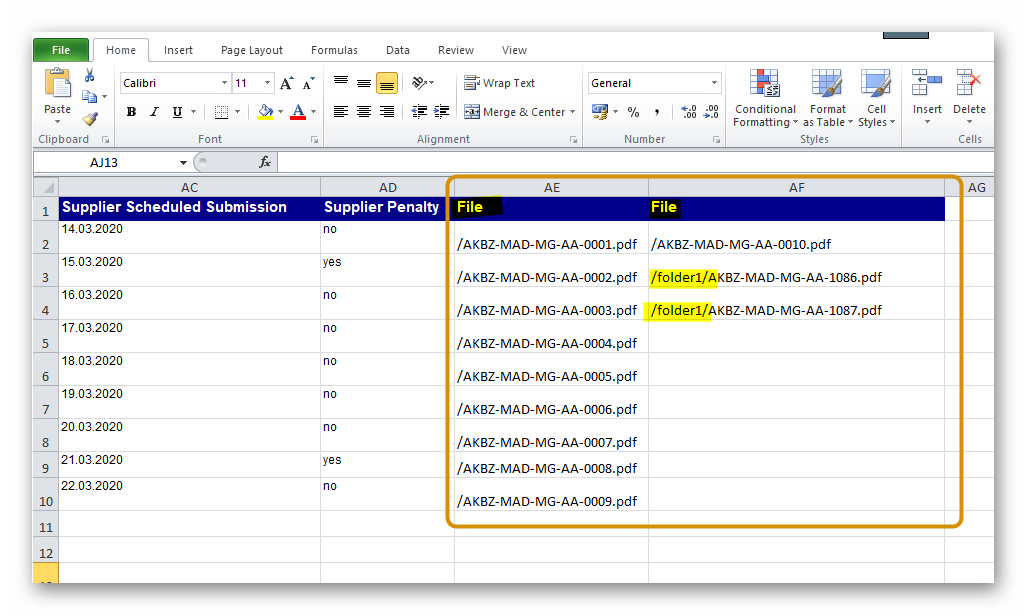Apply bold formatting
1026x615 pixels.
point(131,112)
